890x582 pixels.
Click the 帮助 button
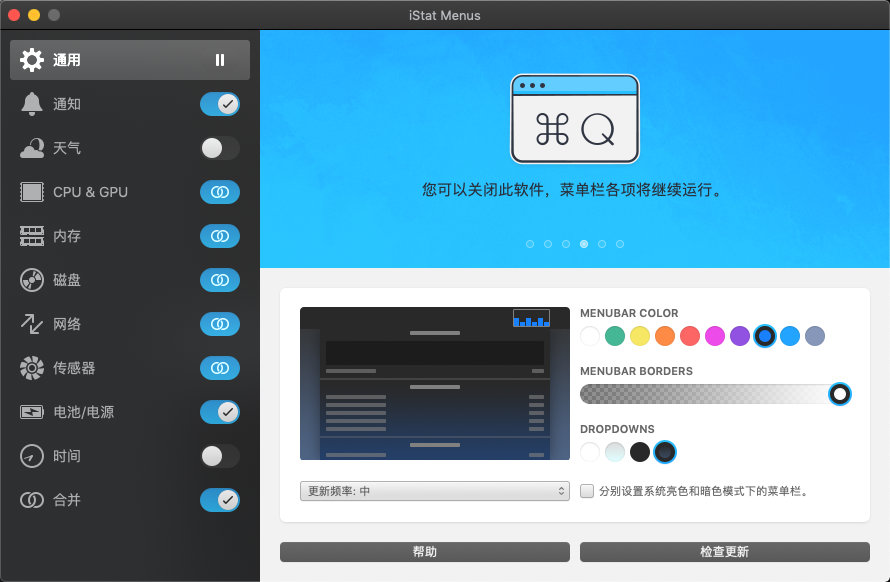coord(425,552)
